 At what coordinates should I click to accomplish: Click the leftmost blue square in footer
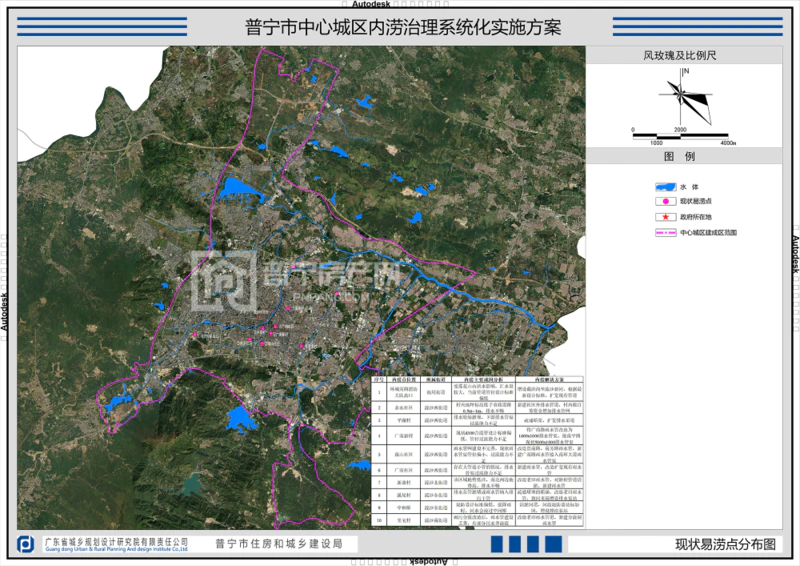[495, 543]
